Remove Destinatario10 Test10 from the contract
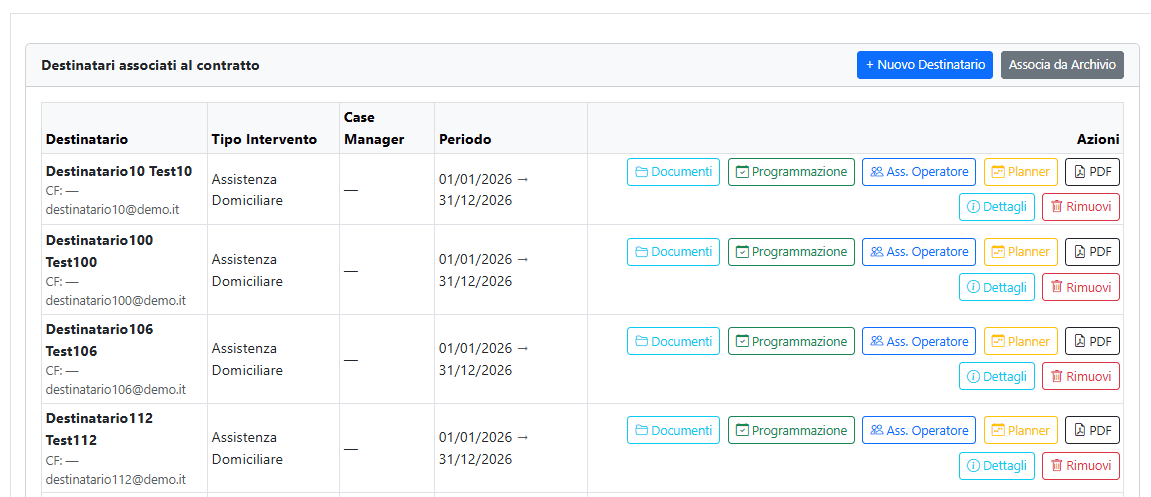 click(x=1080, y=207)
